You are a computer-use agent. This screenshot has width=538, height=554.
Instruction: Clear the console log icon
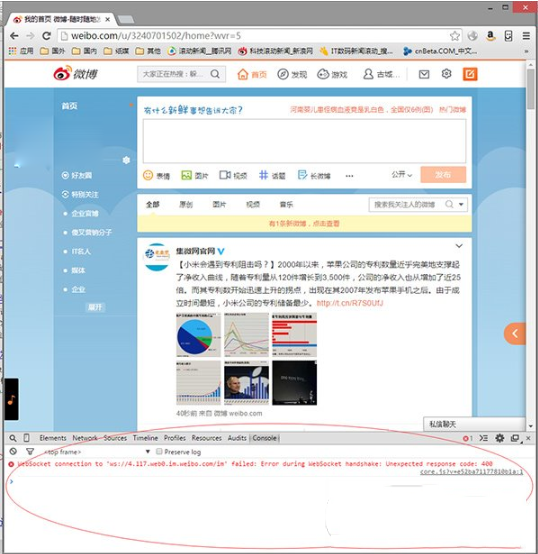[x=13, y=452]
